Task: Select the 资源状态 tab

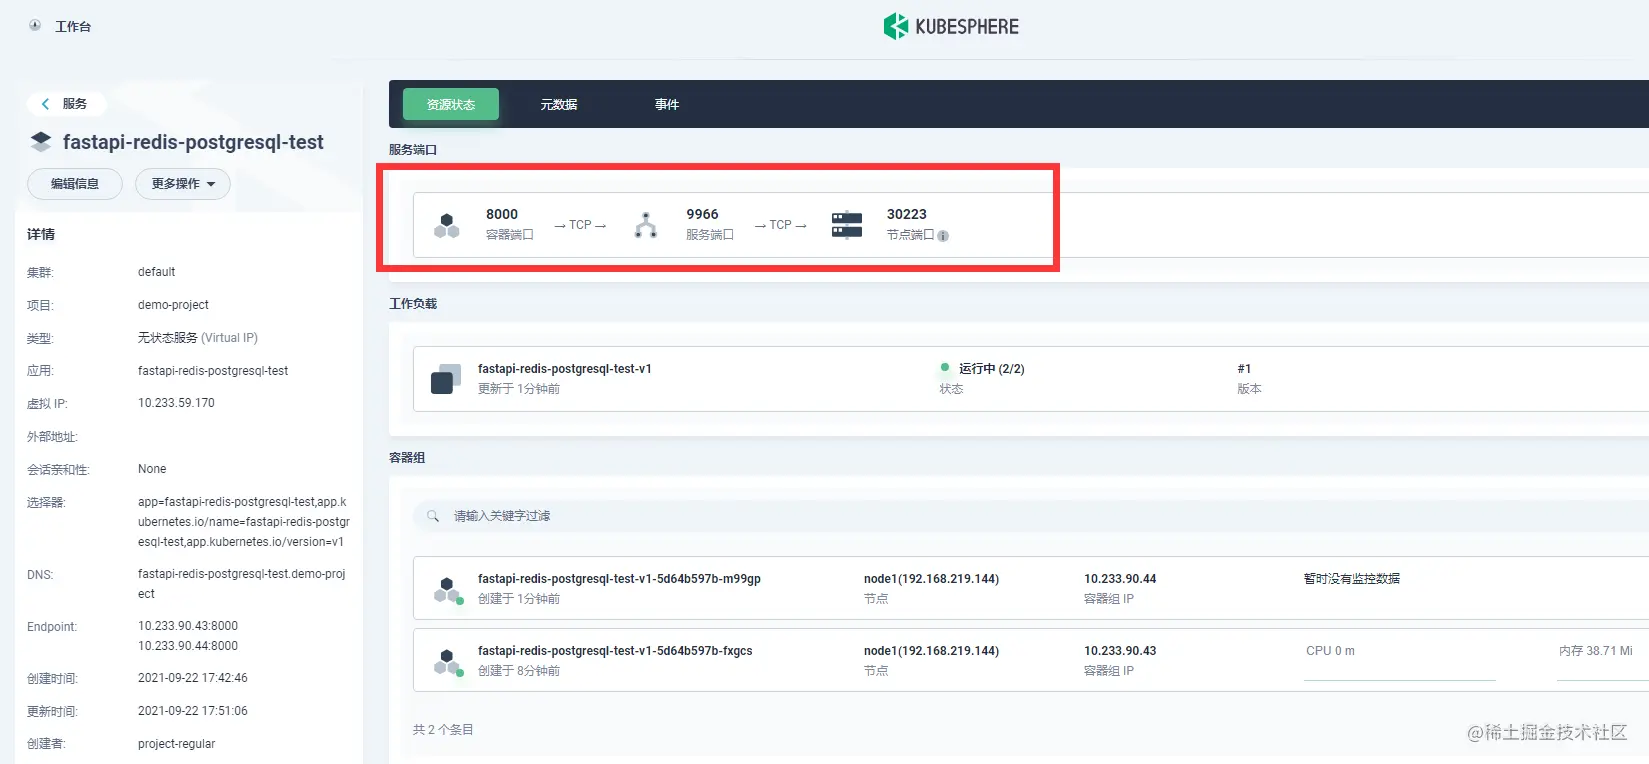Action: pyautogui.click(x=451, y=104)
